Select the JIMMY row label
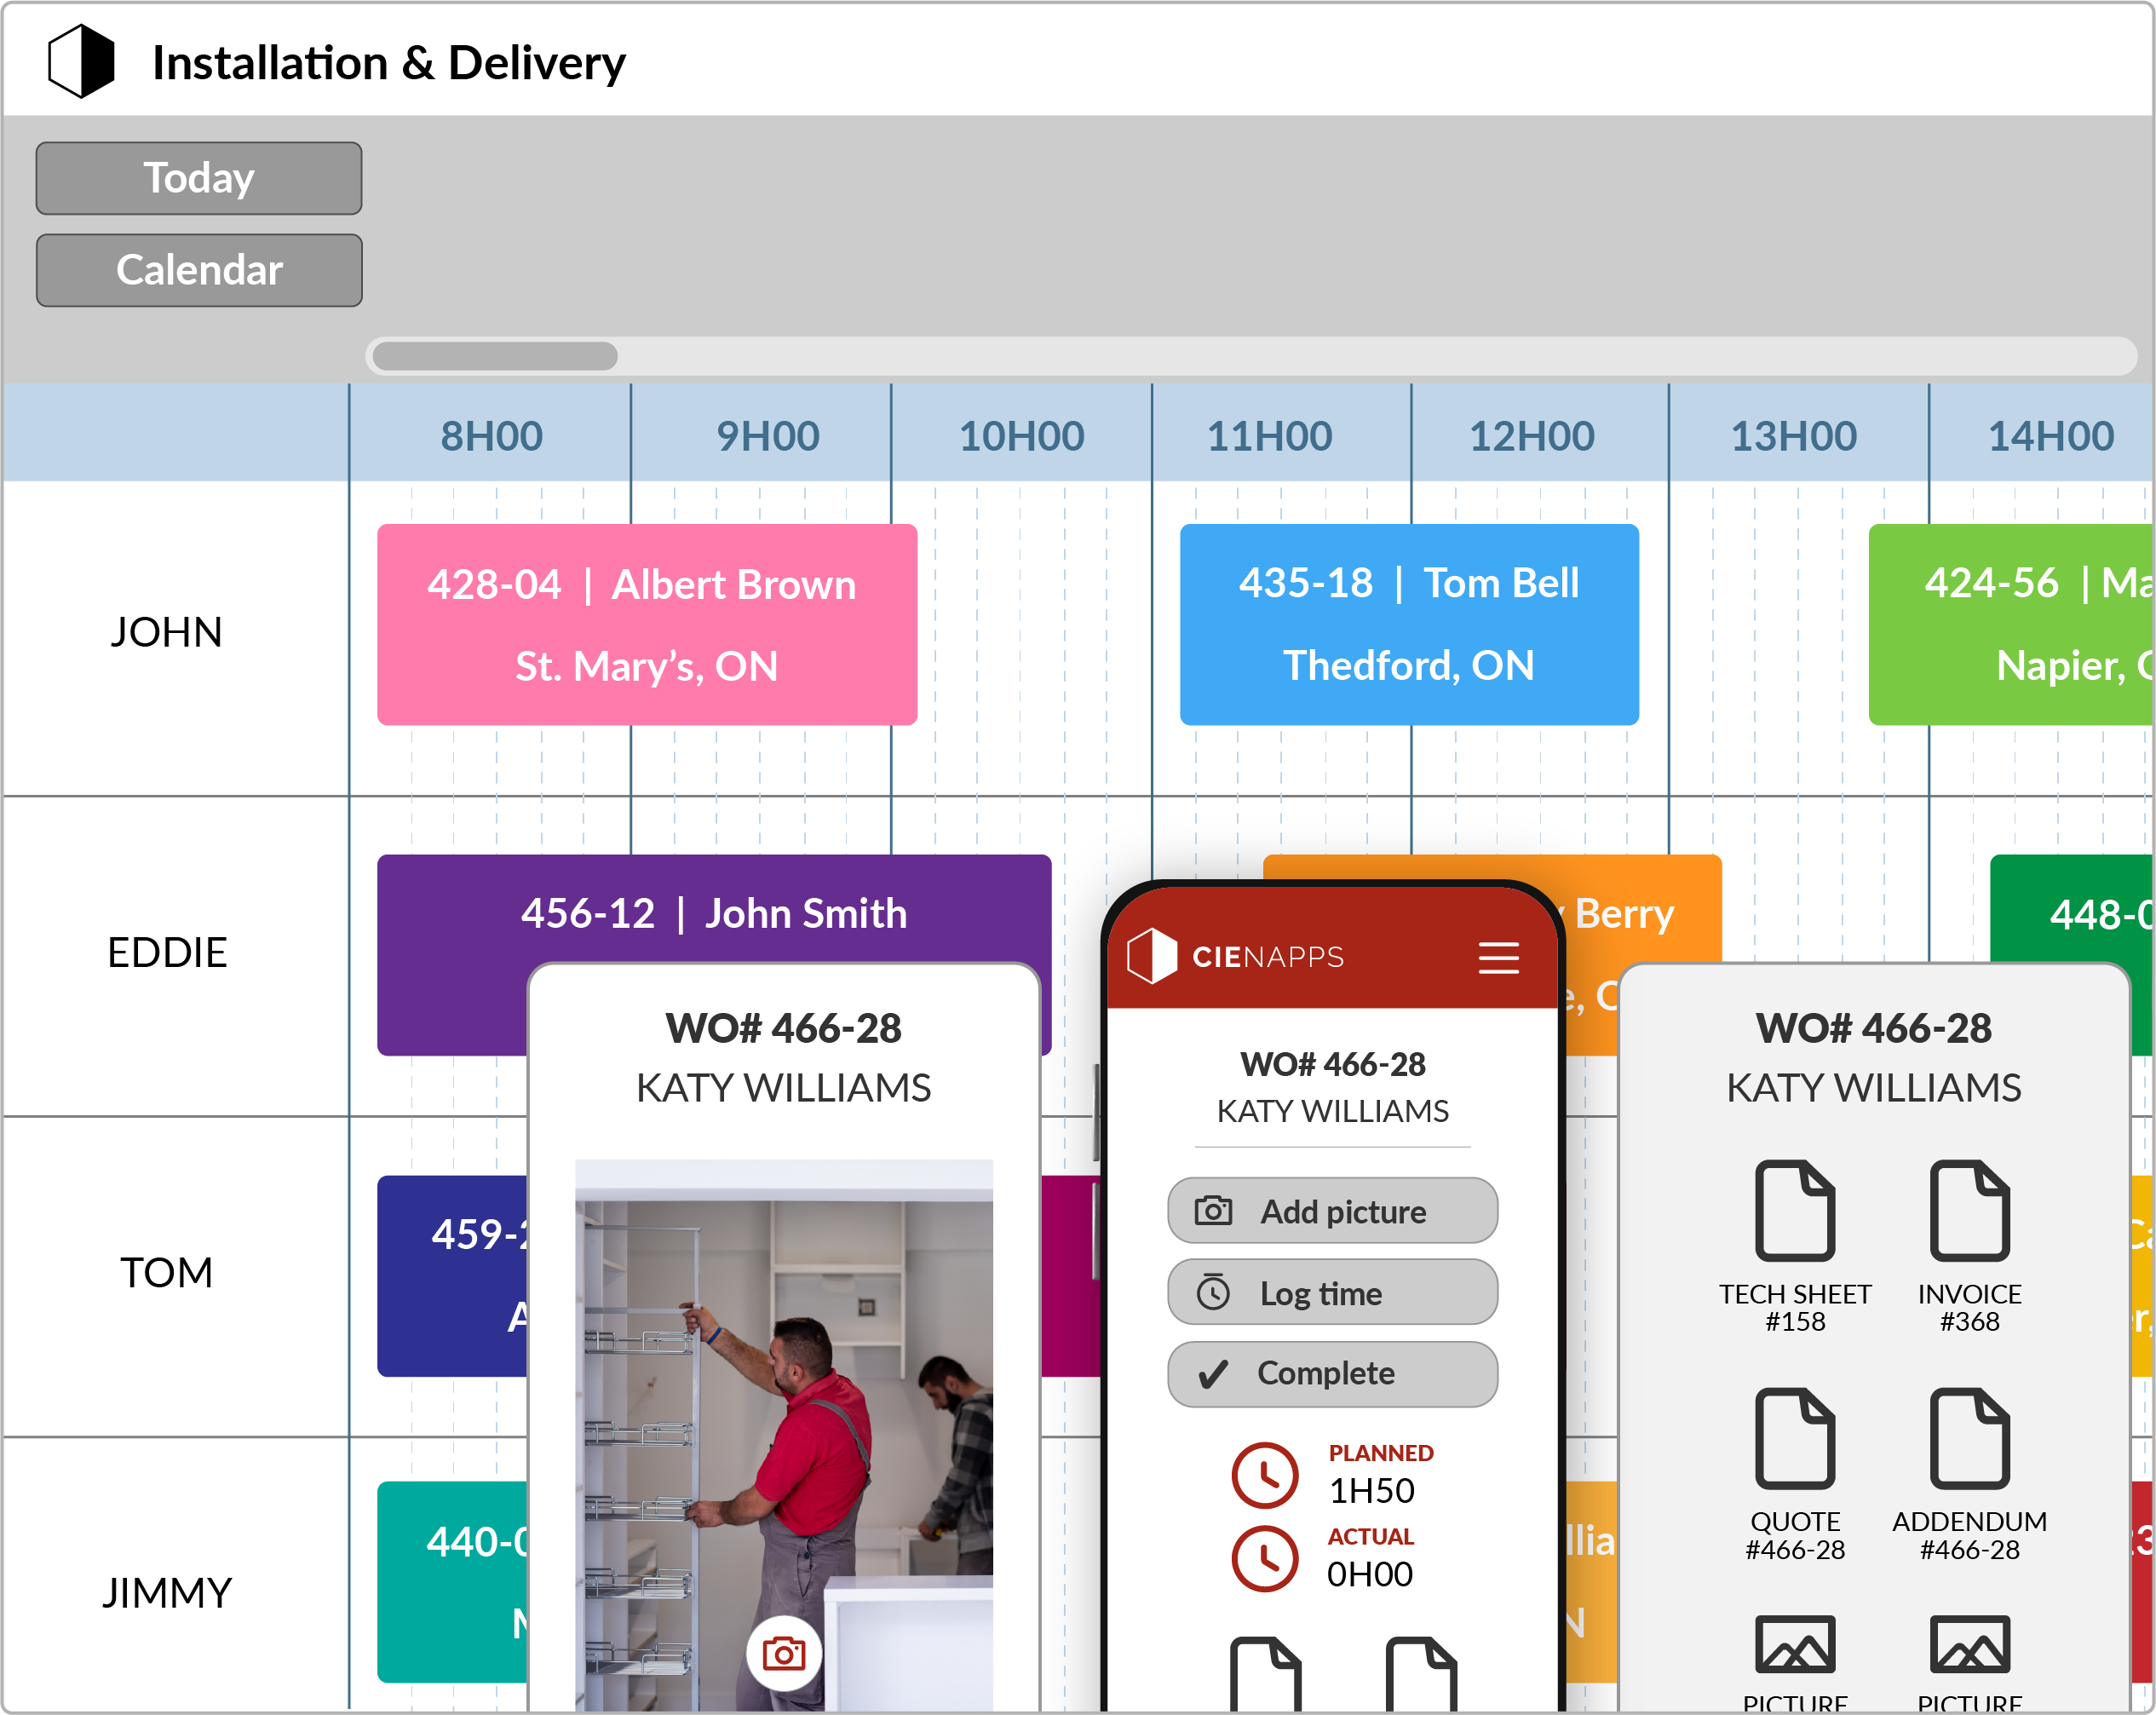This screenshot has height=1715, width=2156. tap(167, 1592)
